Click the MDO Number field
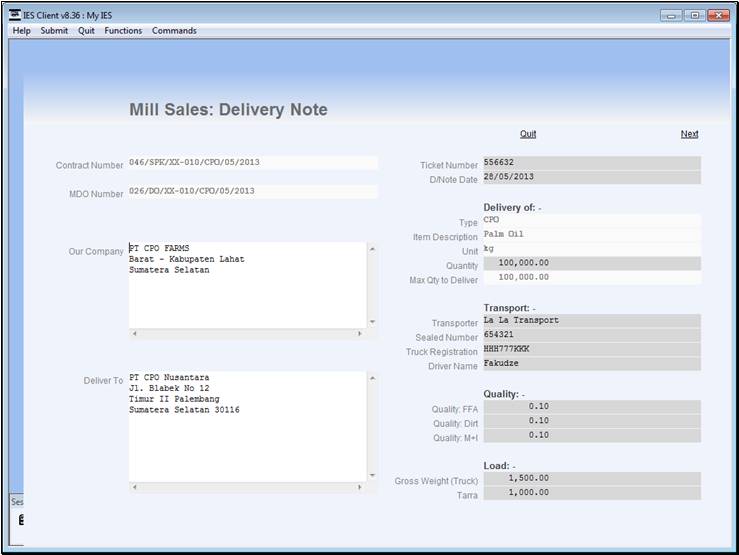The height and width of the screenshot is (555, 739). pyautogui.click(x=253, y=191)
